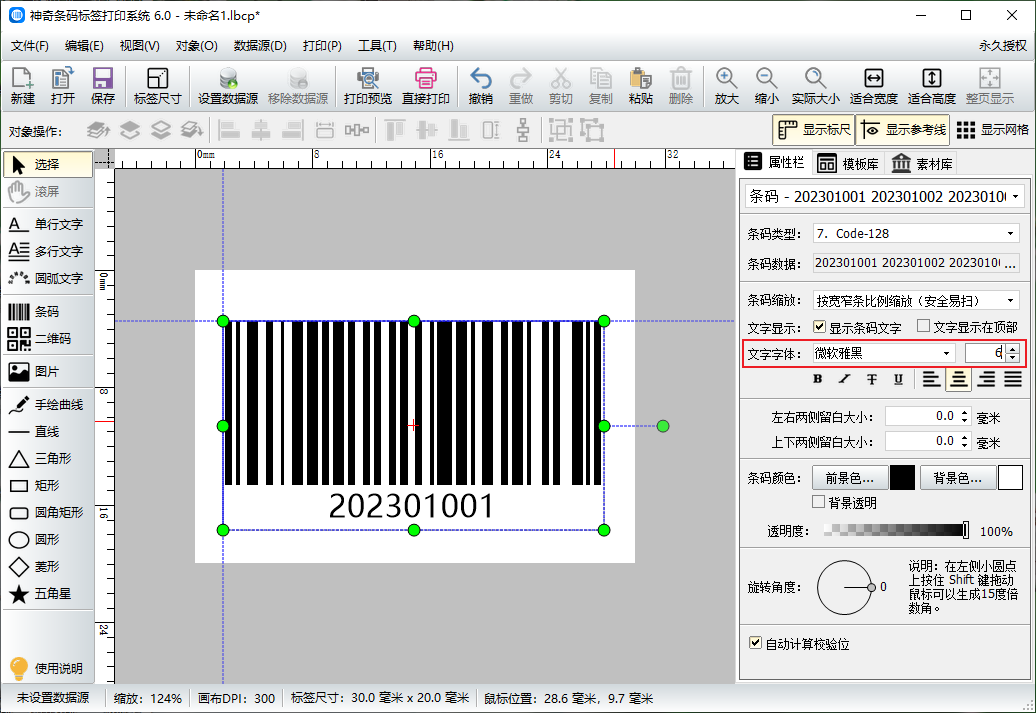Select the 圆角矩形 rounded rectangle tool

[x=47, y=513]
